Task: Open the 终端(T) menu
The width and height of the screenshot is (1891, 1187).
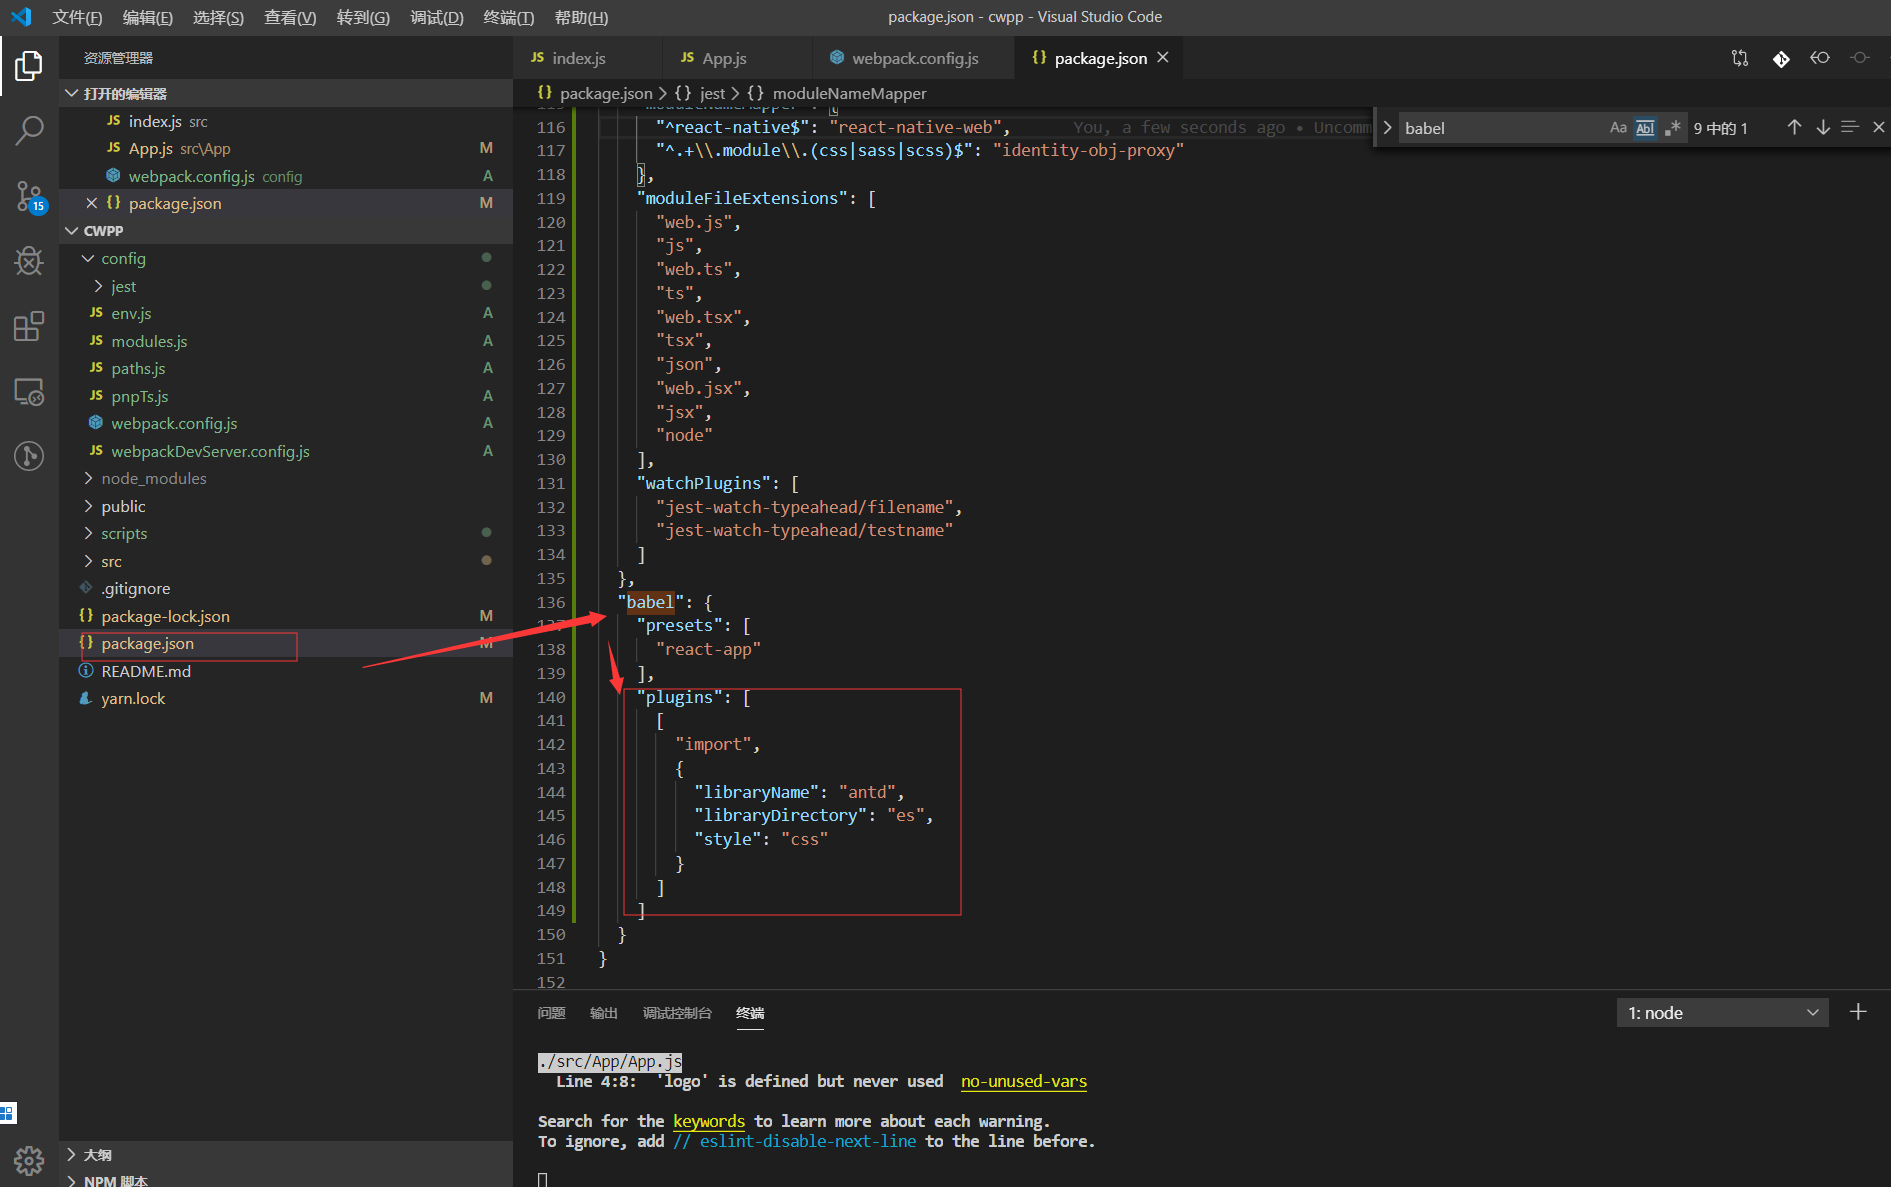Action: tap(508, 18)
